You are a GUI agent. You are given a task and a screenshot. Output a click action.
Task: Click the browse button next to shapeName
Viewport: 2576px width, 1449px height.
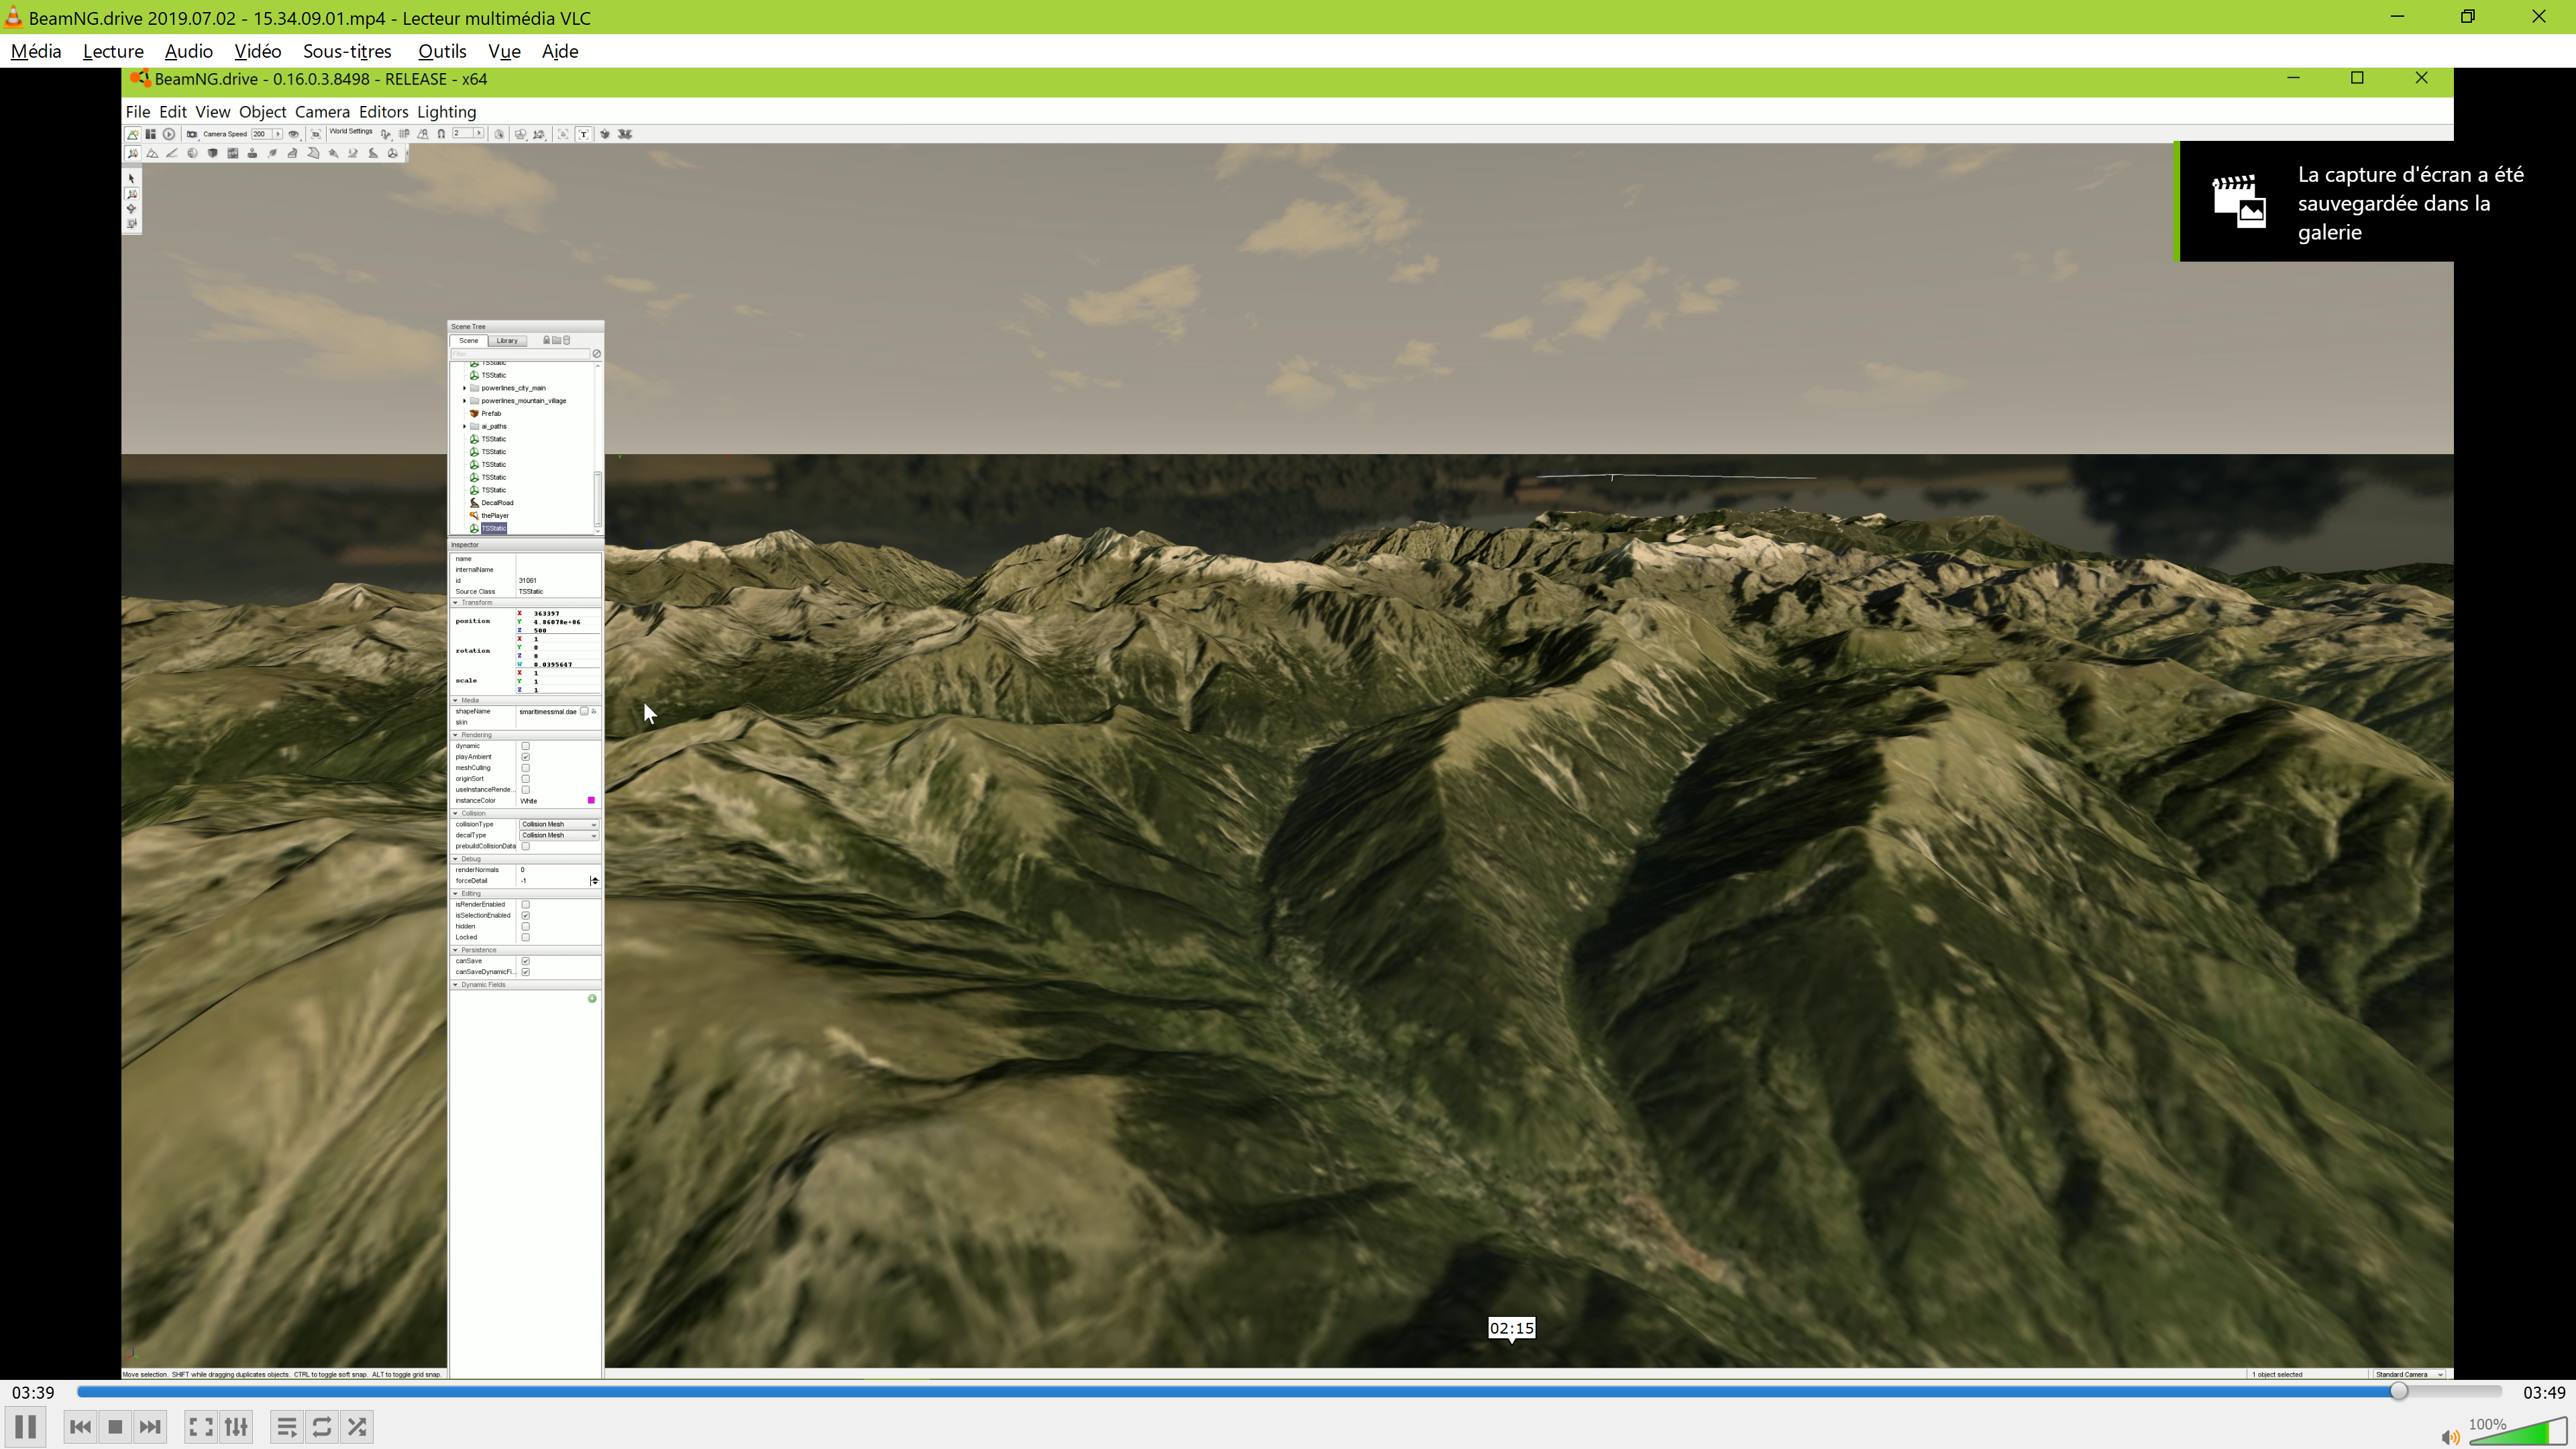tap(585, 711)
